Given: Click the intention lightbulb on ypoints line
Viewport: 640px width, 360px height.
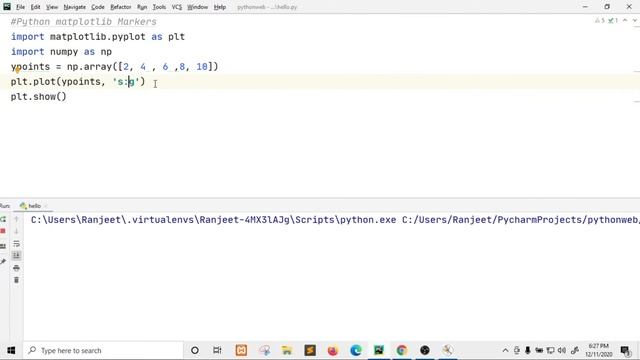Looking at the screenshot, I should [x=18, y=70].
